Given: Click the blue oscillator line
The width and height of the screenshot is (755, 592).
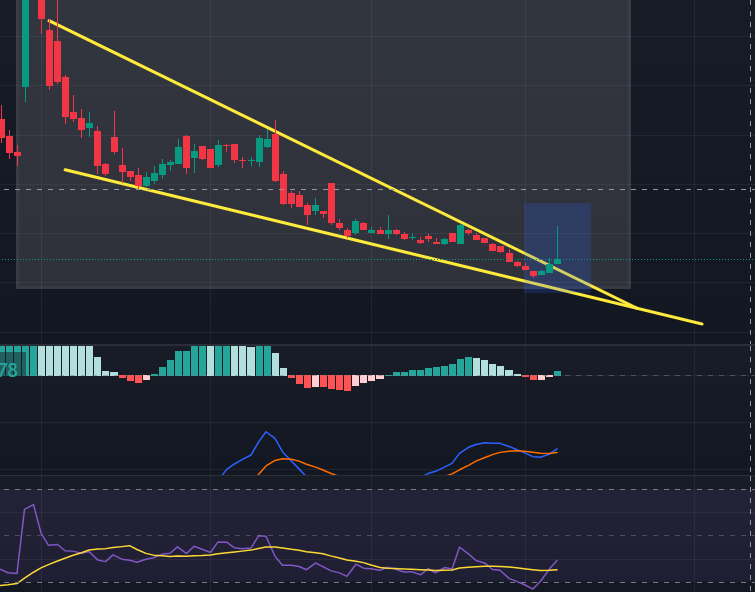Looking at the screenshot, I should [486, 443].
